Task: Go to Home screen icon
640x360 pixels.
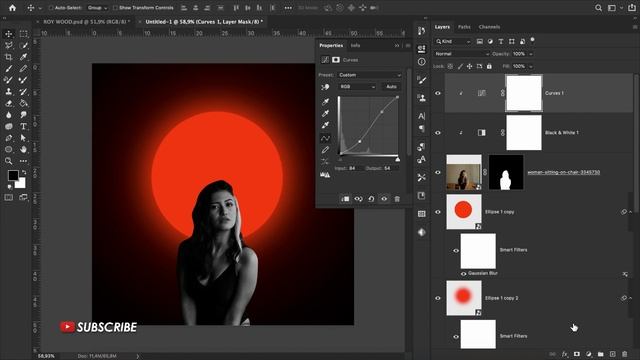Action: [x=13, y=8]
